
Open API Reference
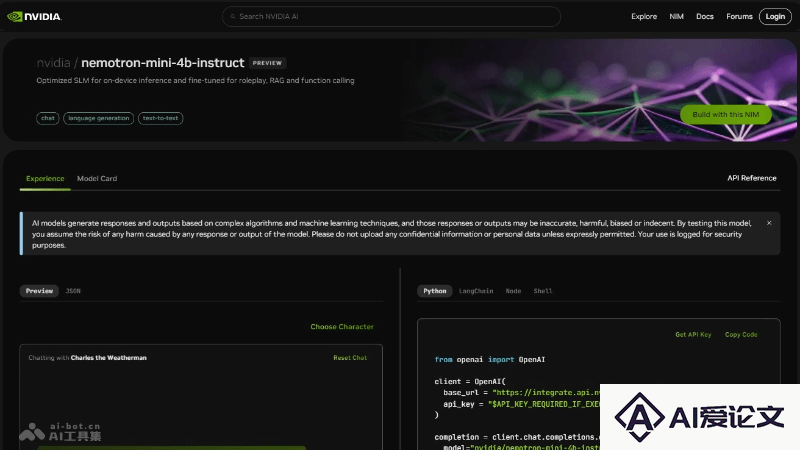752,178
